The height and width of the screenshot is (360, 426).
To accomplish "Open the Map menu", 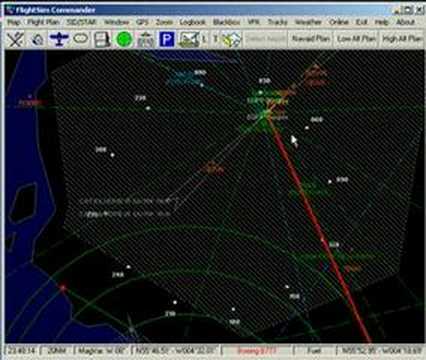I will click(x=14, y=22).
